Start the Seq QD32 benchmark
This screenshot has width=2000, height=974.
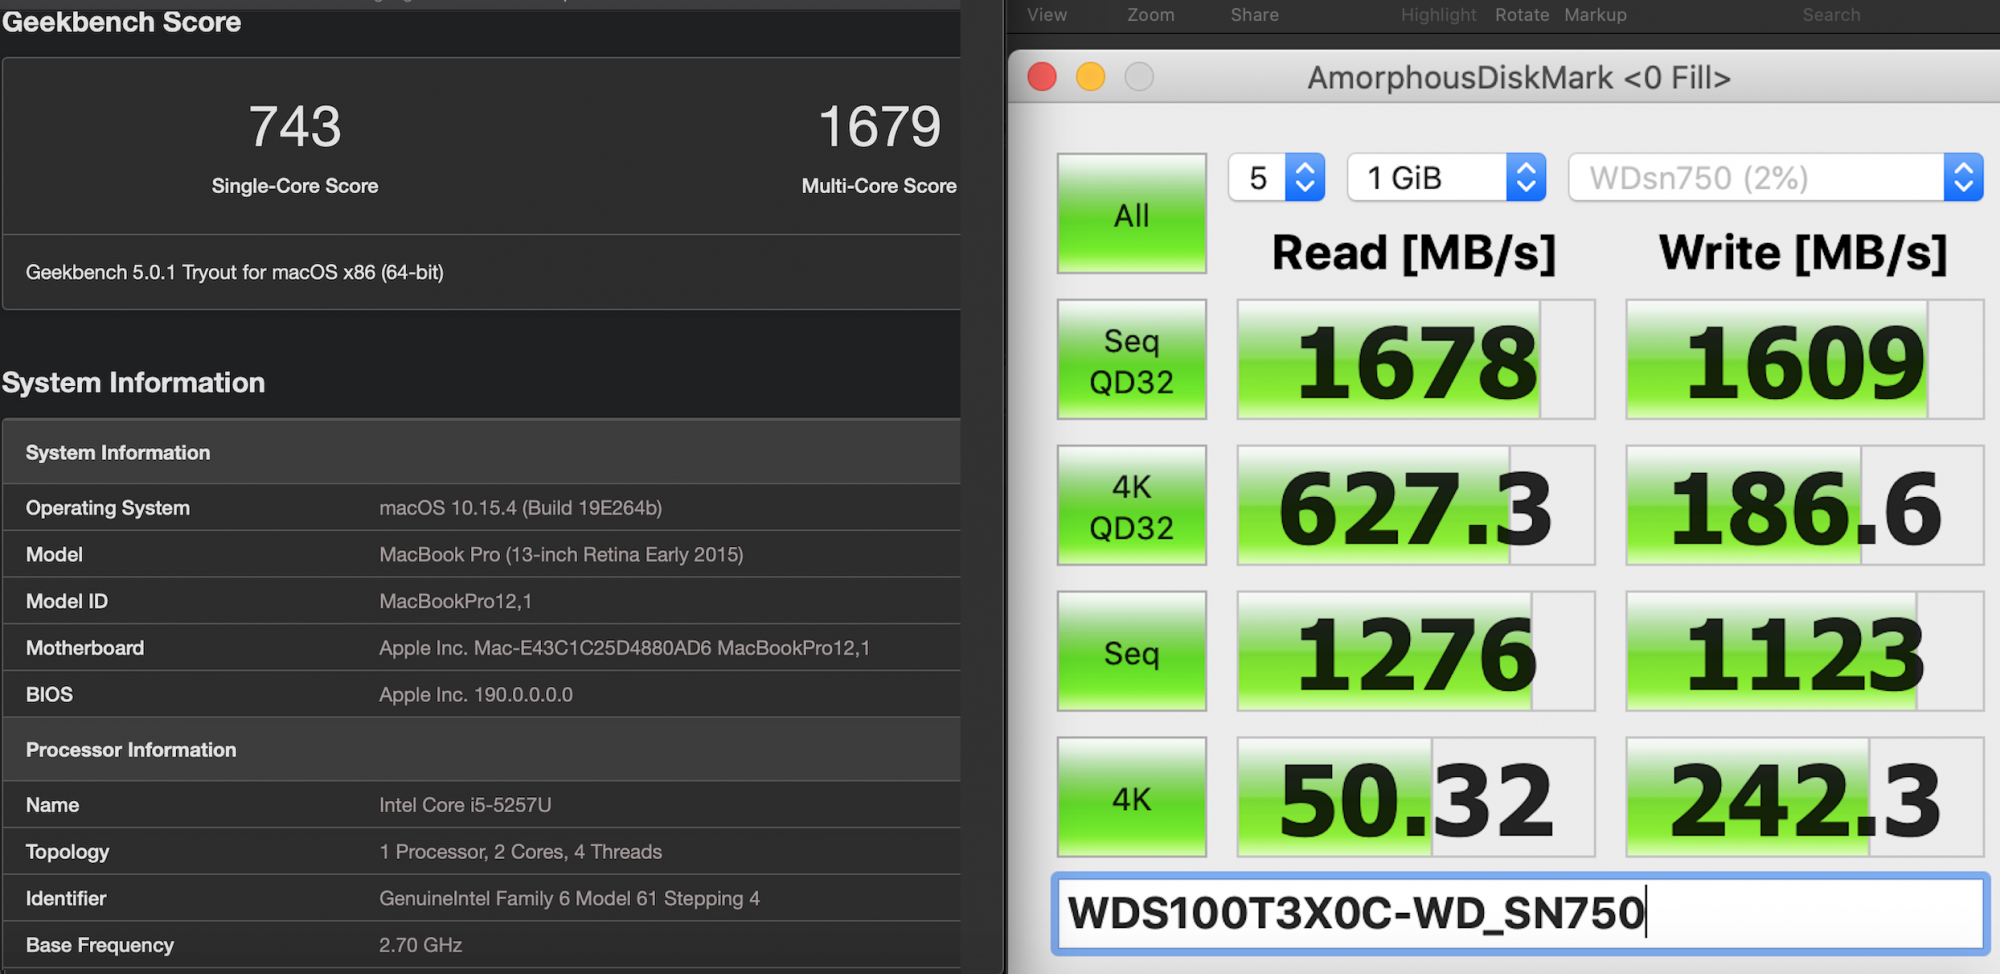(1131, 360)
